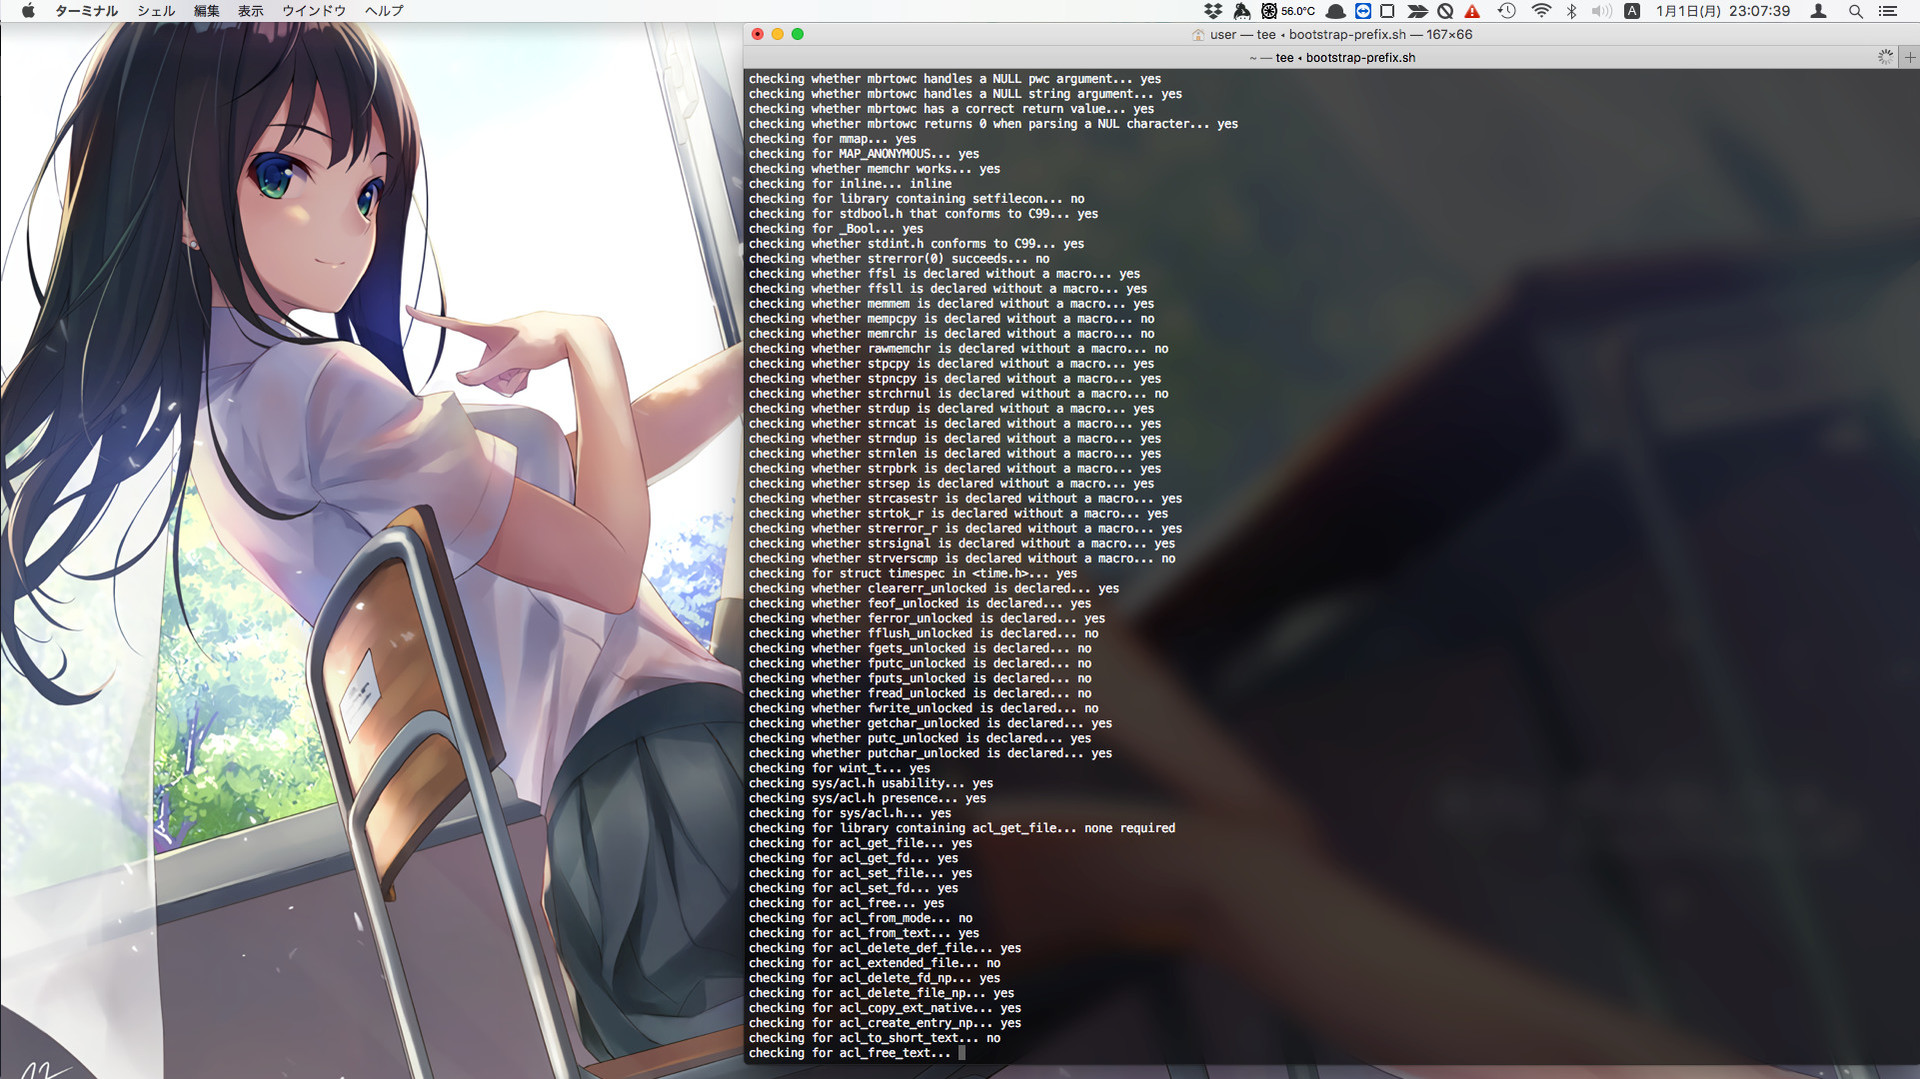Click the red warning triangle icon

coord(1472,11)
